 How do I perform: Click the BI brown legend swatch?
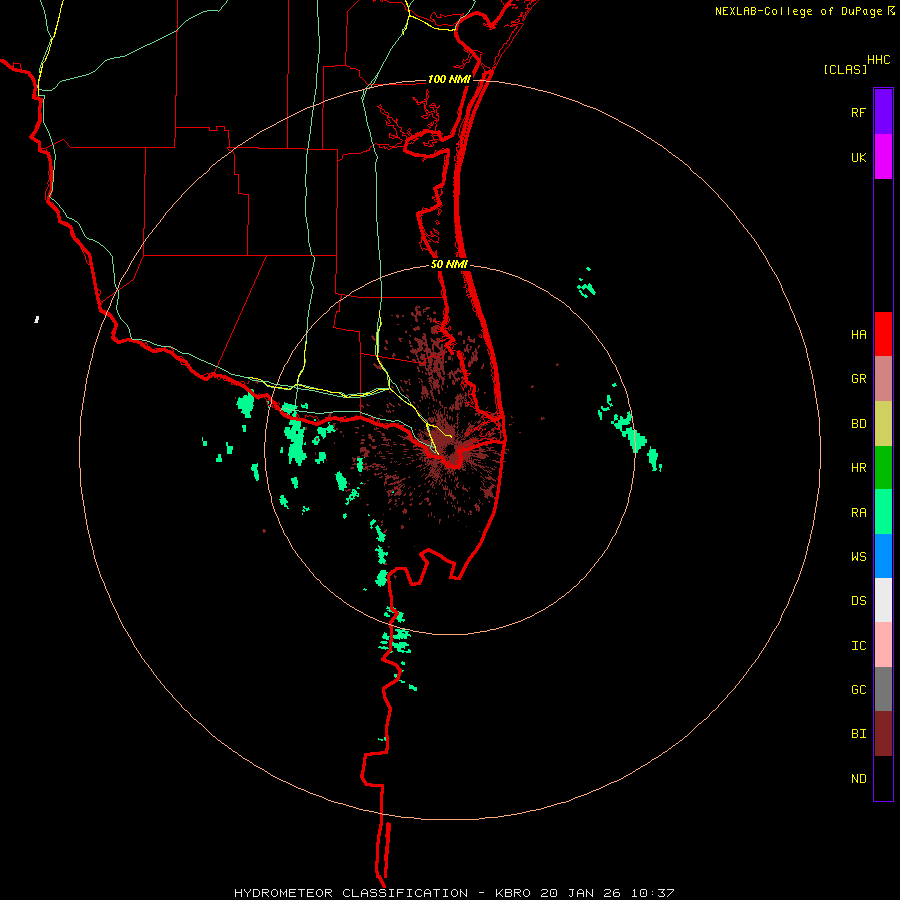coord(883,734)
